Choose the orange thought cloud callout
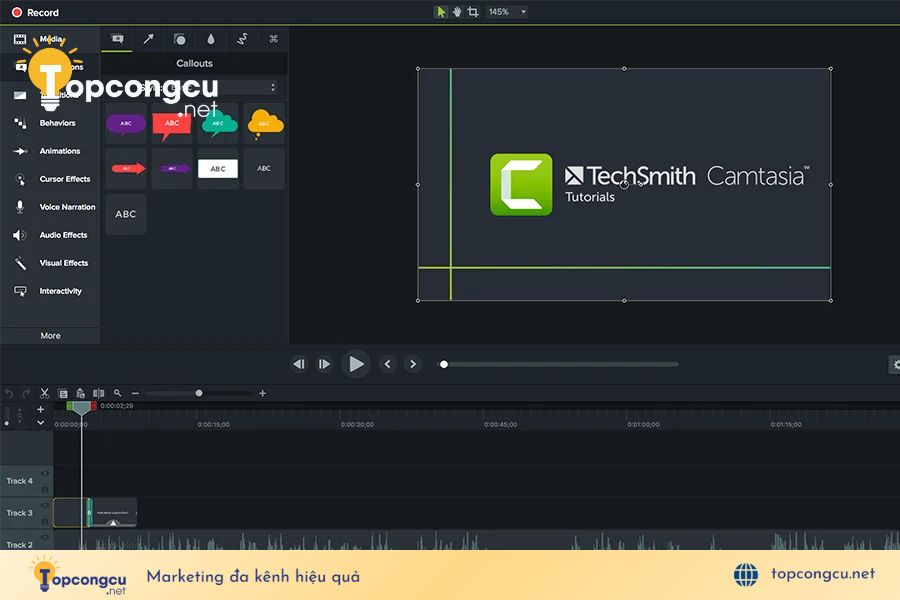 point(264,123)
